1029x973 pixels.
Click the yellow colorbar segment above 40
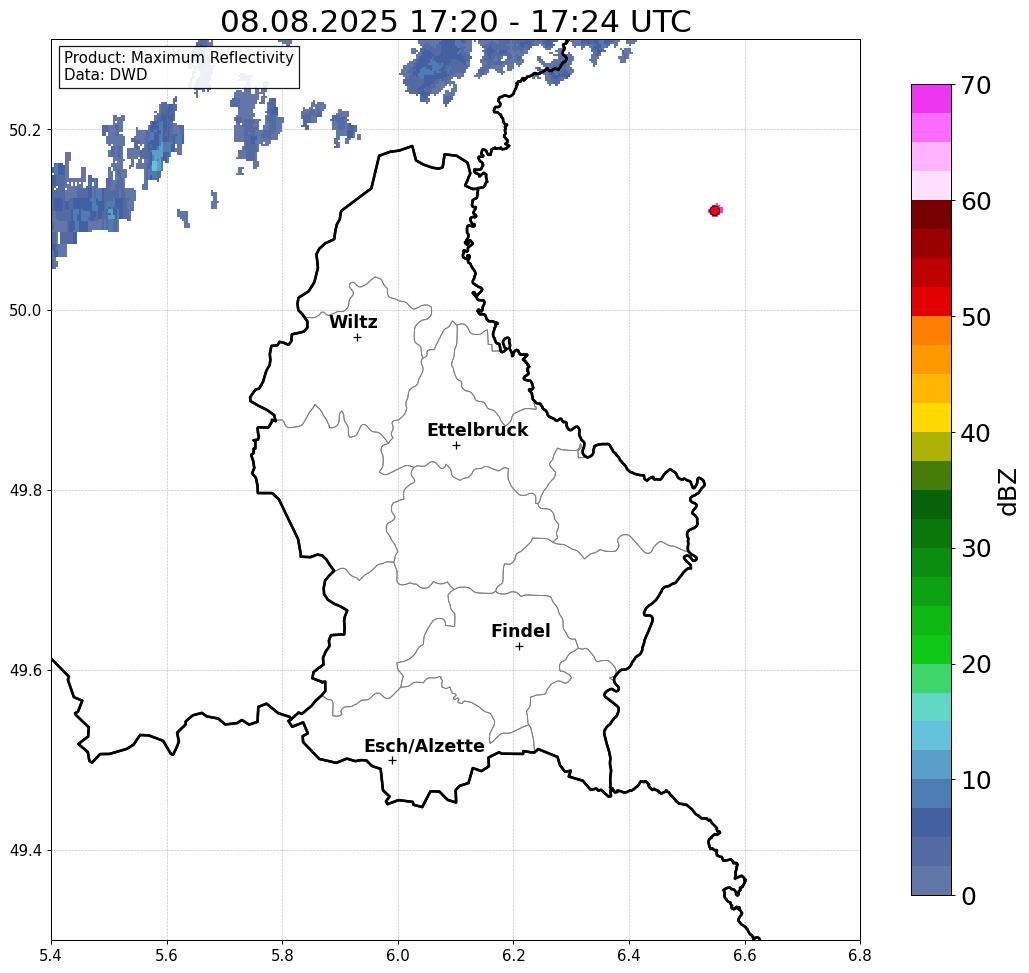931,417
